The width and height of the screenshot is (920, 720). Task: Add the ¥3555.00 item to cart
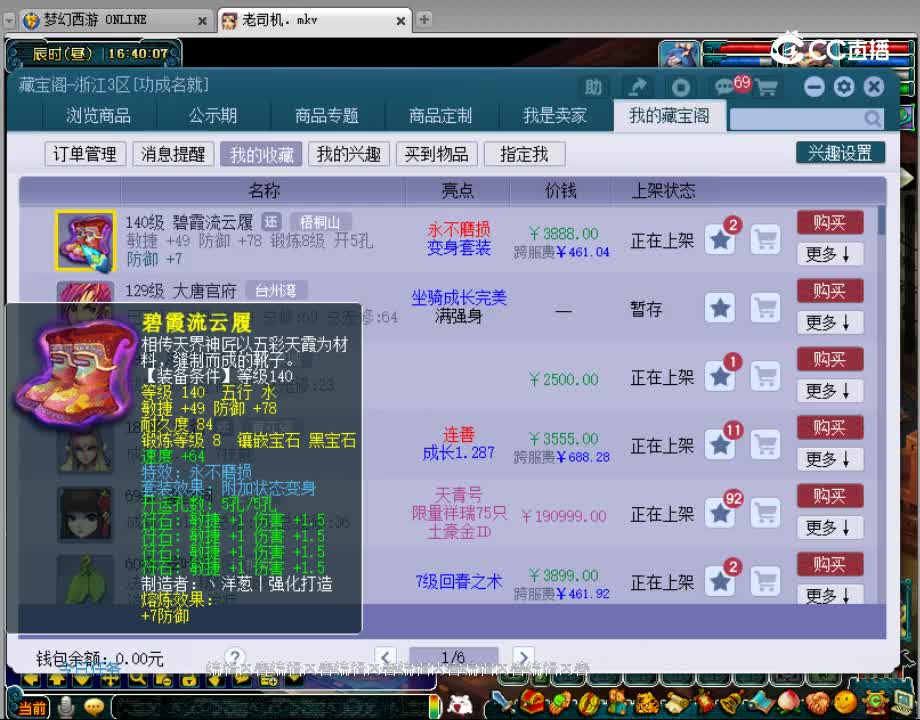[x=765, y=445]
